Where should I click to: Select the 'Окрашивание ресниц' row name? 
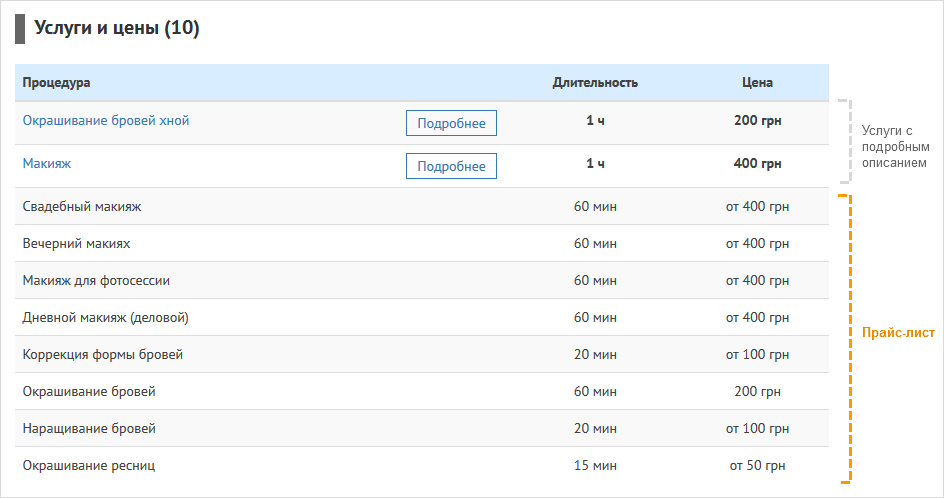coord(89,465)
